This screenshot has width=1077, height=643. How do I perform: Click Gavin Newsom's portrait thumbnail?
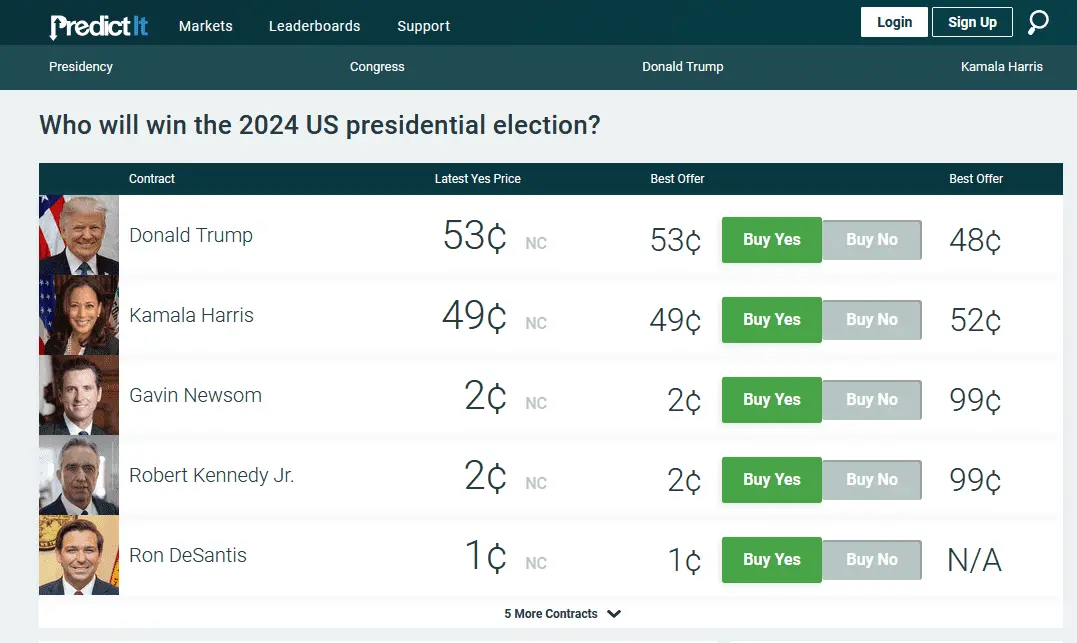79,395
